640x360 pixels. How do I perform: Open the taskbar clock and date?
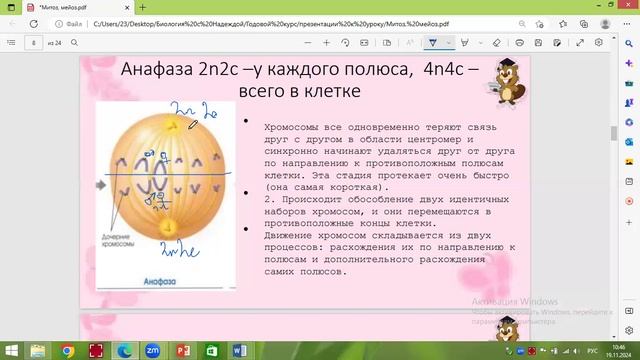pyautogui.click(x=619, y=351)
